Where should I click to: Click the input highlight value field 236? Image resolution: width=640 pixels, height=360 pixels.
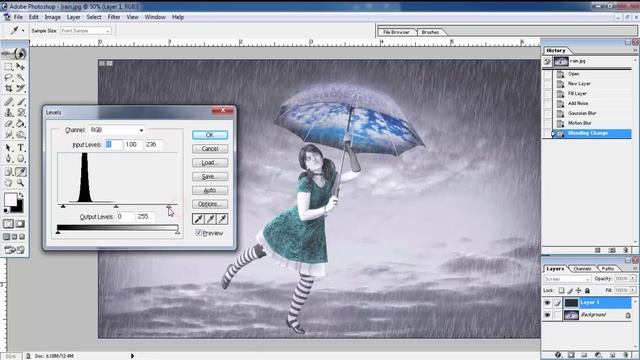click(x=153, y=144)
